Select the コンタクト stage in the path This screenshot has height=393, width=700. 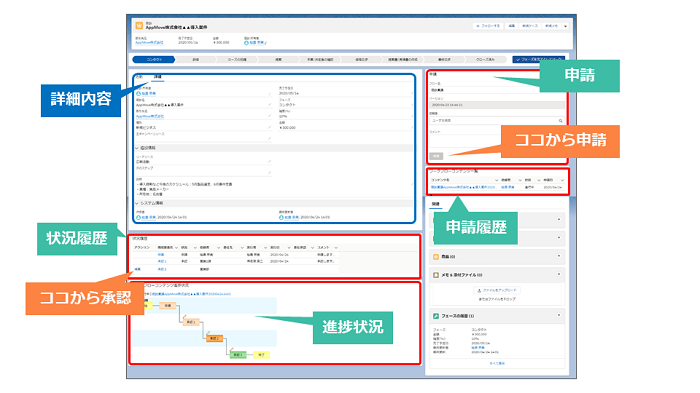pyautogui.click(x=154, y=59)
